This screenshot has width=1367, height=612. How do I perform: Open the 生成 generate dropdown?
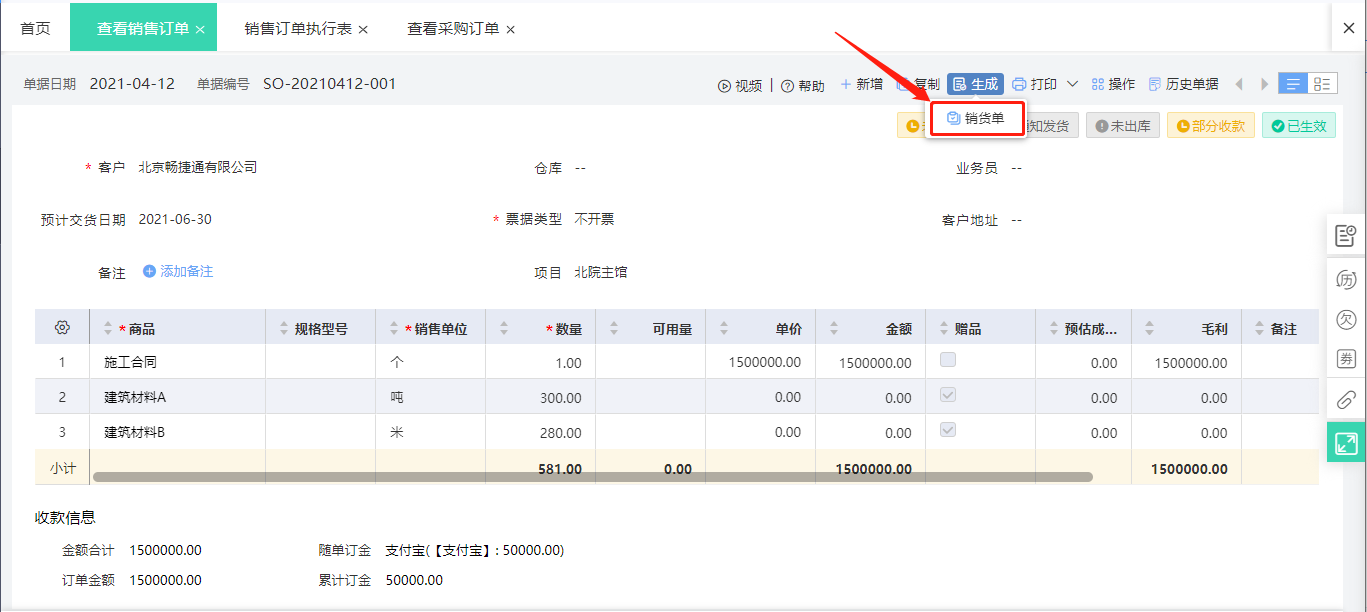[975, 84]
